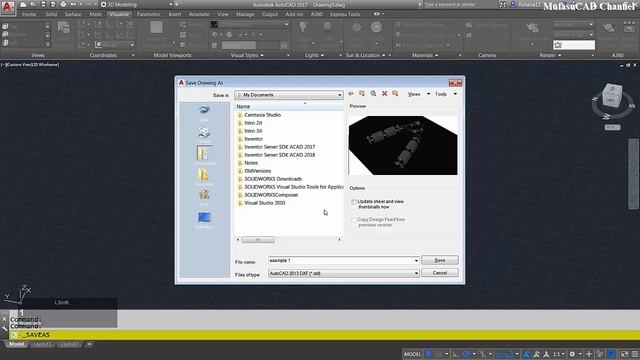The image size is (640, 360).
Task: Open Favorites location in places sidebar
Action: [x=204, y=177]
